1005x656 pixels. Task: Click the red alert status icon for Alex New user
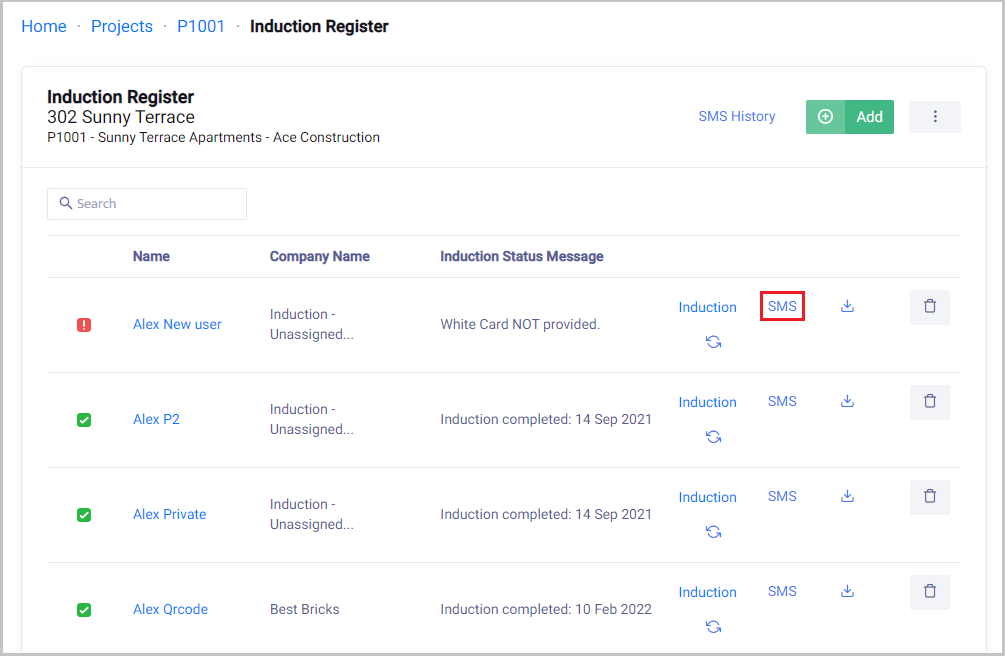click(x=84, y=325)
